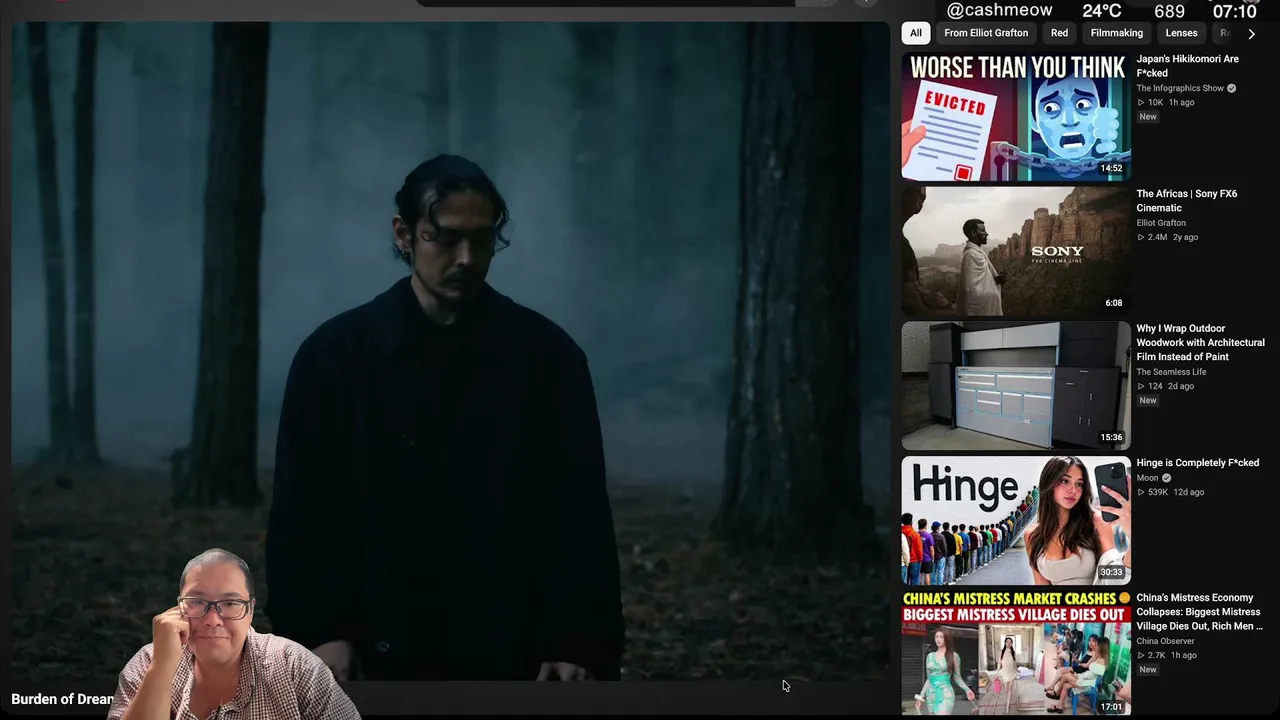Click the New badge under Japan's Hikikomori video

1148,117
